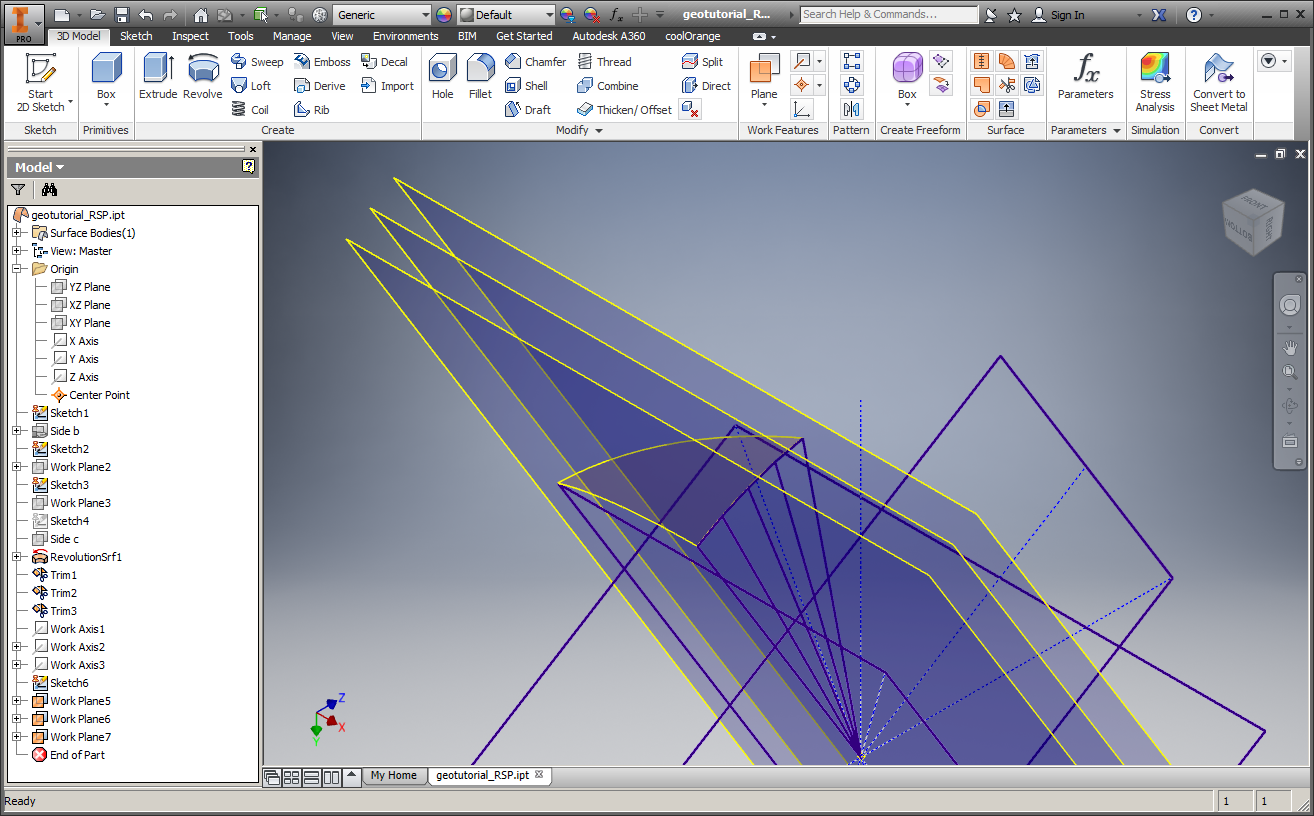The width and height of the screenshot is (1314, 816).
Task: Open the Pan hand tool in navigation bar
Action: click(1290, 348)
